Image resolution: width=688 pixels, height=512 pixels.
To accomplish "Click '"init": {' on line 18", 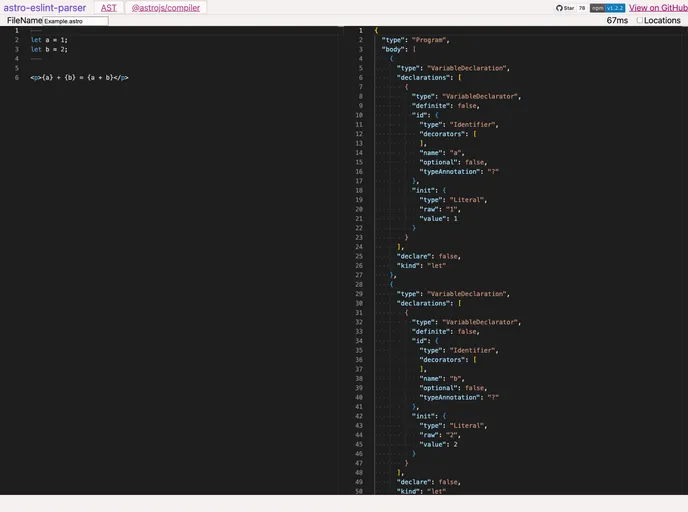I will 429,190.
